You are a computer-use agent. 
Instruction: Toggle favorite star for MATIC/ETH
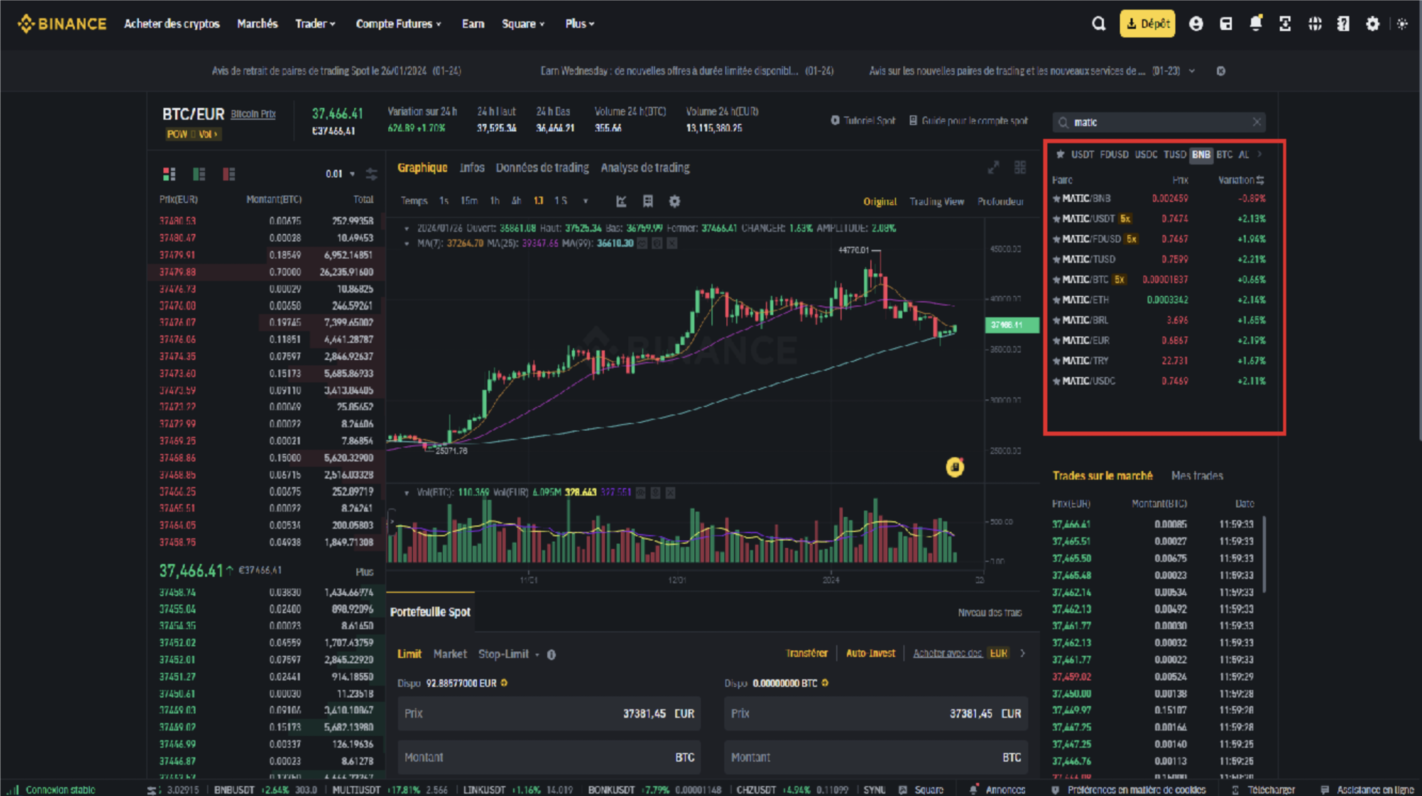point(1056,300)
